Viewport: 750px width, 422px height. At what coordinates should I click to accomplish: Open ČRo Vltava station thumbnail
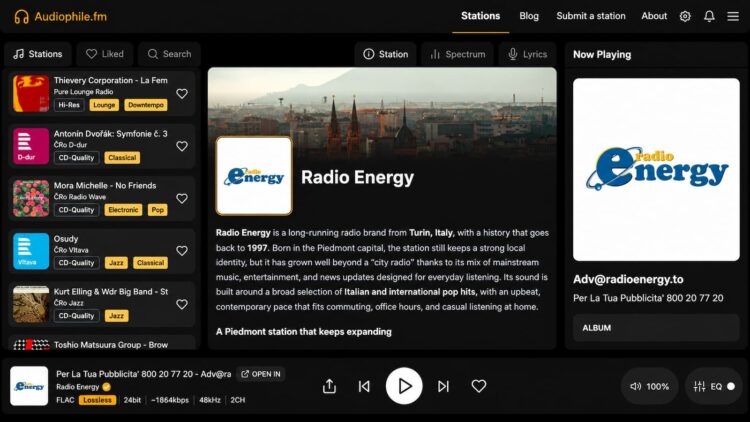click(x=31, y=251)
